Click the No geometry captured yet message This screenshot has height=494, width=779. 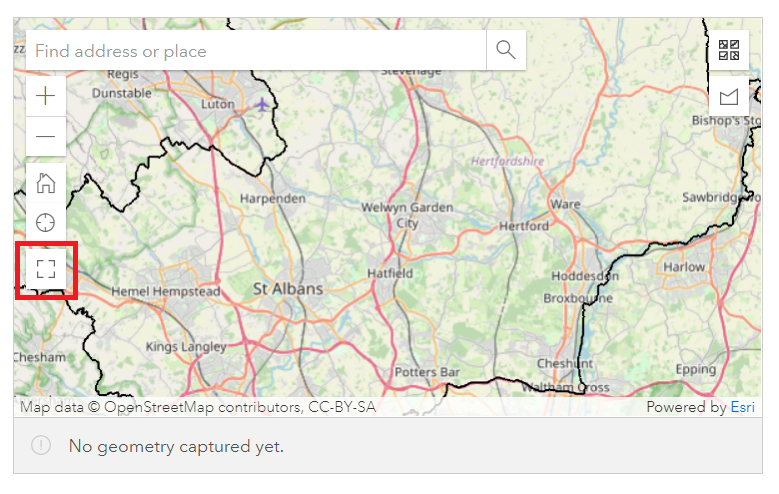pyautogui.click(x=176, y=446)
